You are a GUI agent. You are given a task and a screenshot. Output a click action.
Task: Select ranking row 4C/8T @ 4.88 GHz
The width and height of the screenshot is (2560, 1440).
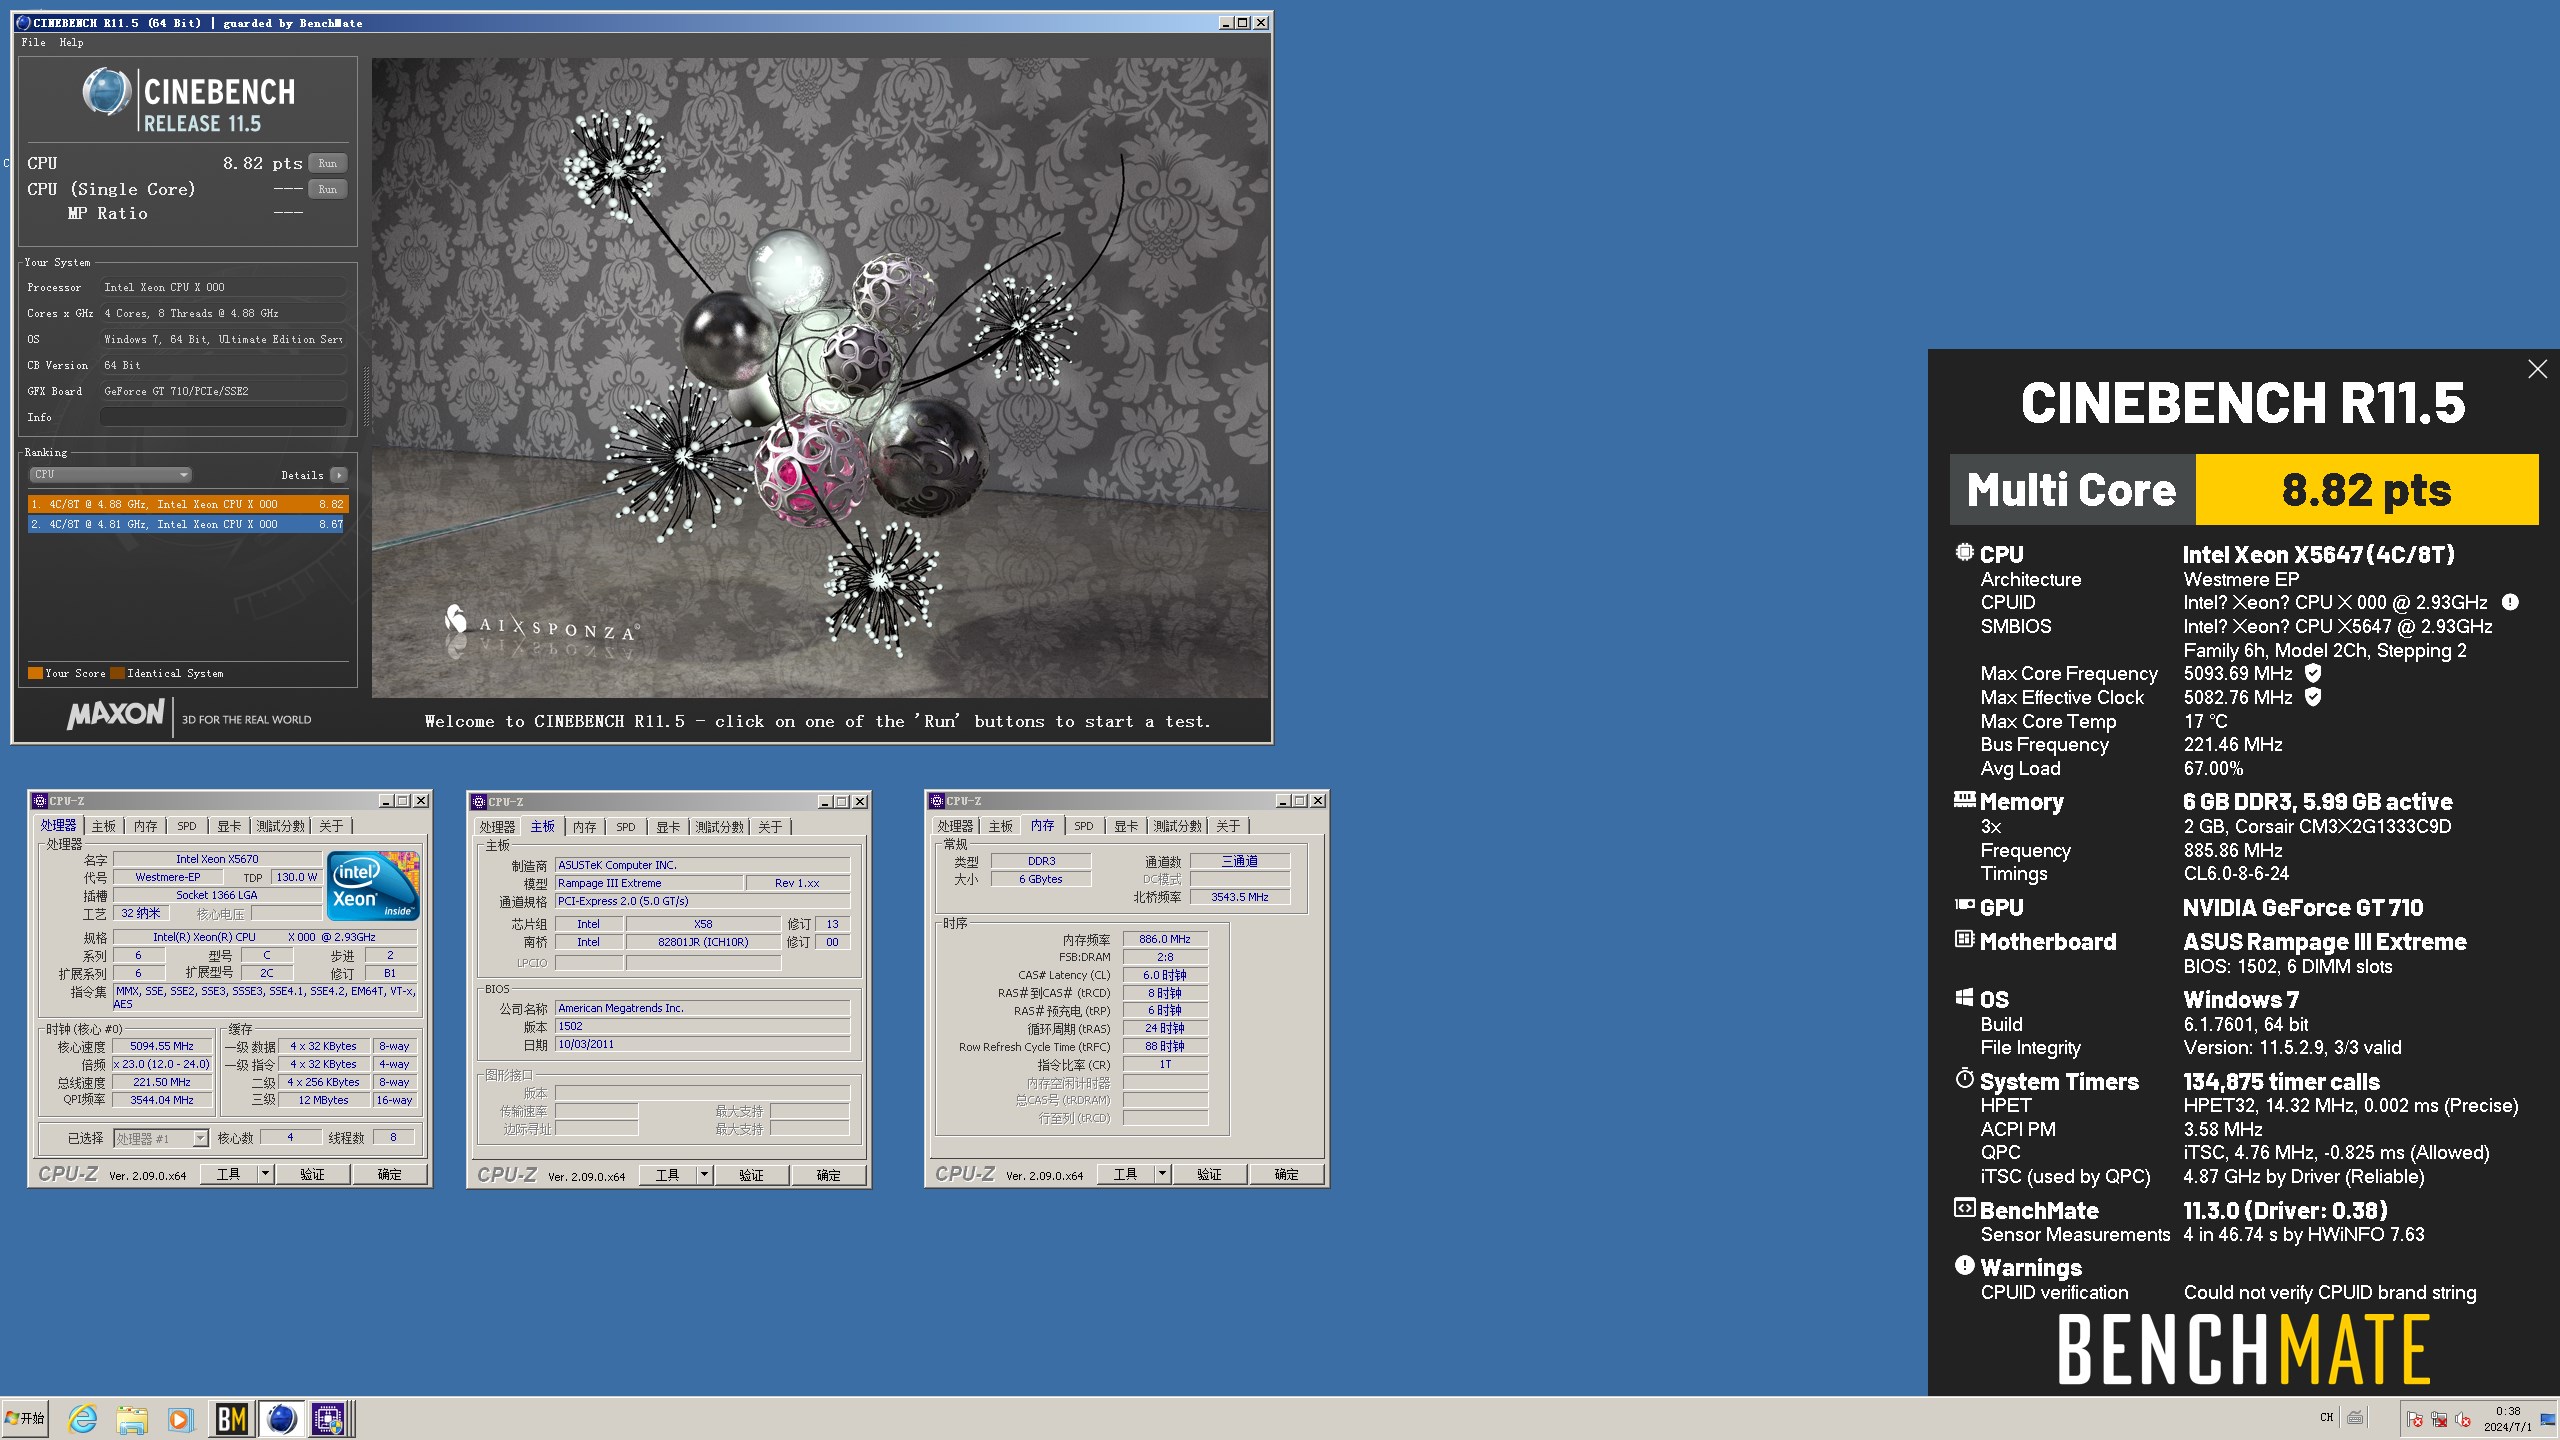point(187,504)
